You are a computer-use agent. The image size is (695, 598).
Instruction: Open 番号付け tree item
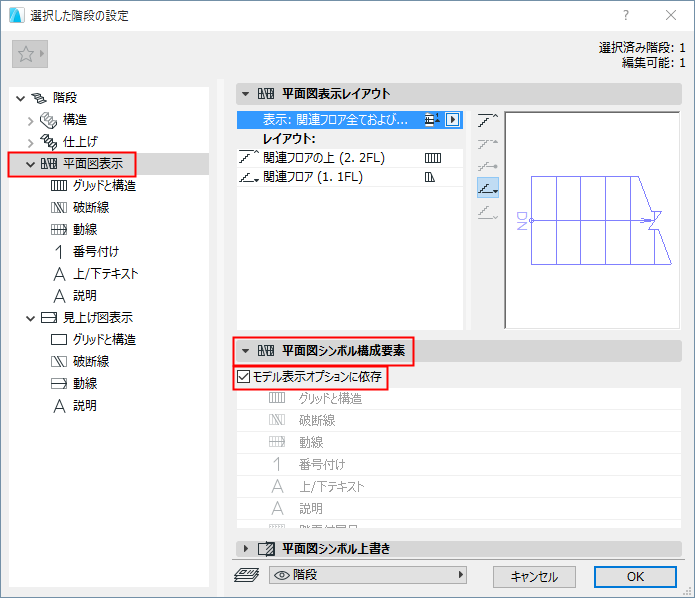[x=96, y=252]
